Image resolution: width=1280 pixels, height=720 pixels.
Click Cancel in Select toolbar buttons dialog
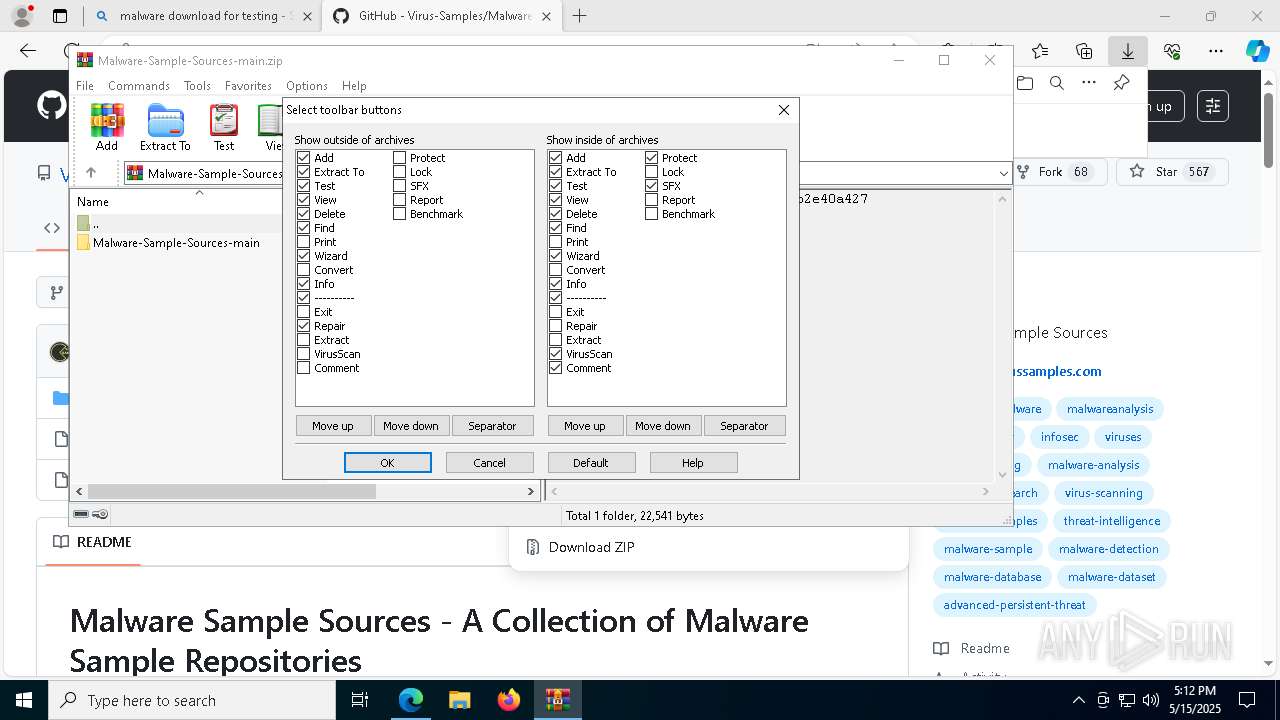pyautogui.click(x=490, y=463)
